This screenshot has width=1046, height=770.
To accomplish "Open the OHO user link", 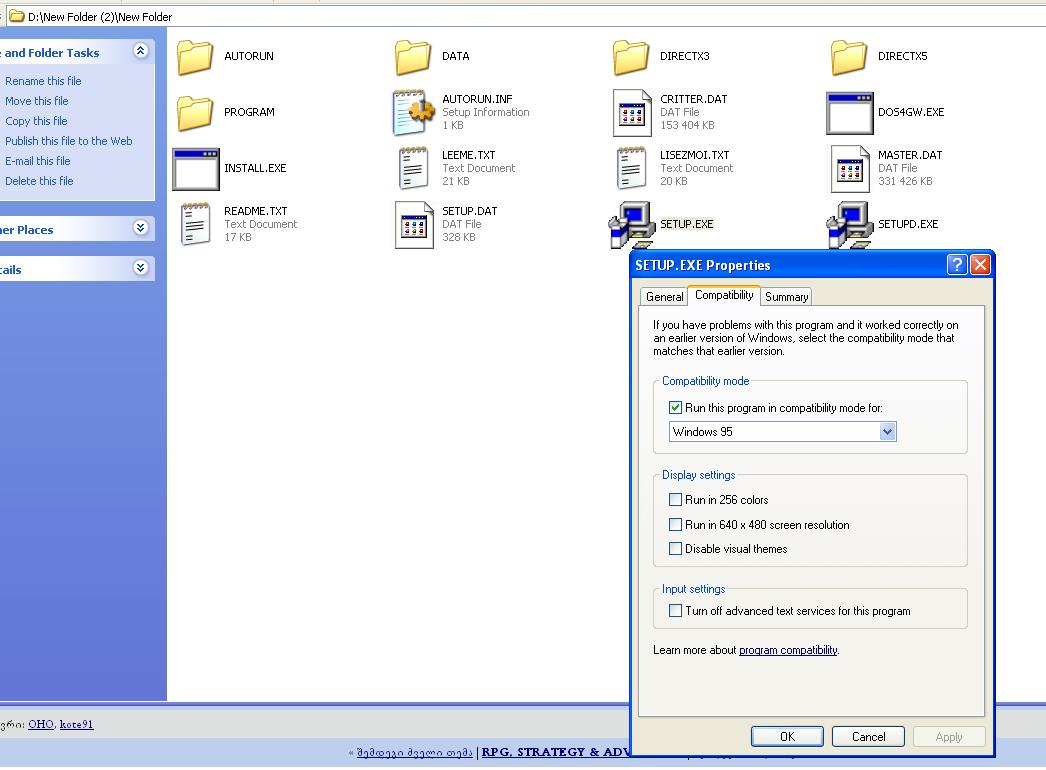I will pyautogui.click(x=41, y=725).
